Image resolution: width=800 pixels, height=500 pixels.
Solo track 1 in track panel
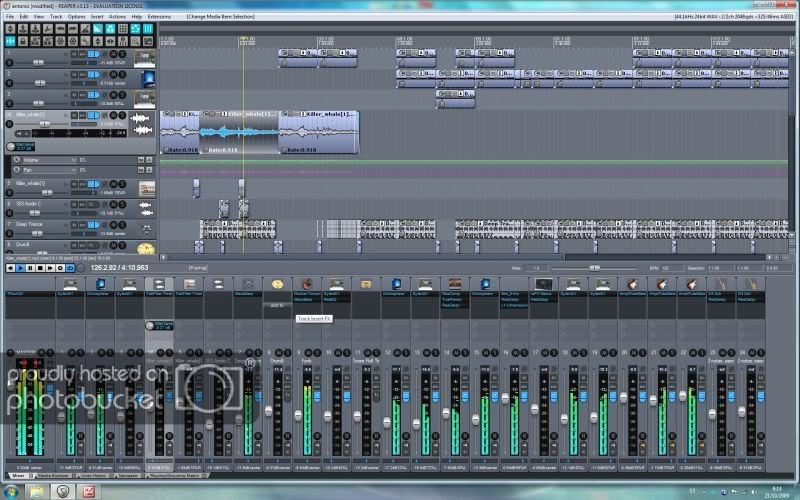(x=122, y=54)
